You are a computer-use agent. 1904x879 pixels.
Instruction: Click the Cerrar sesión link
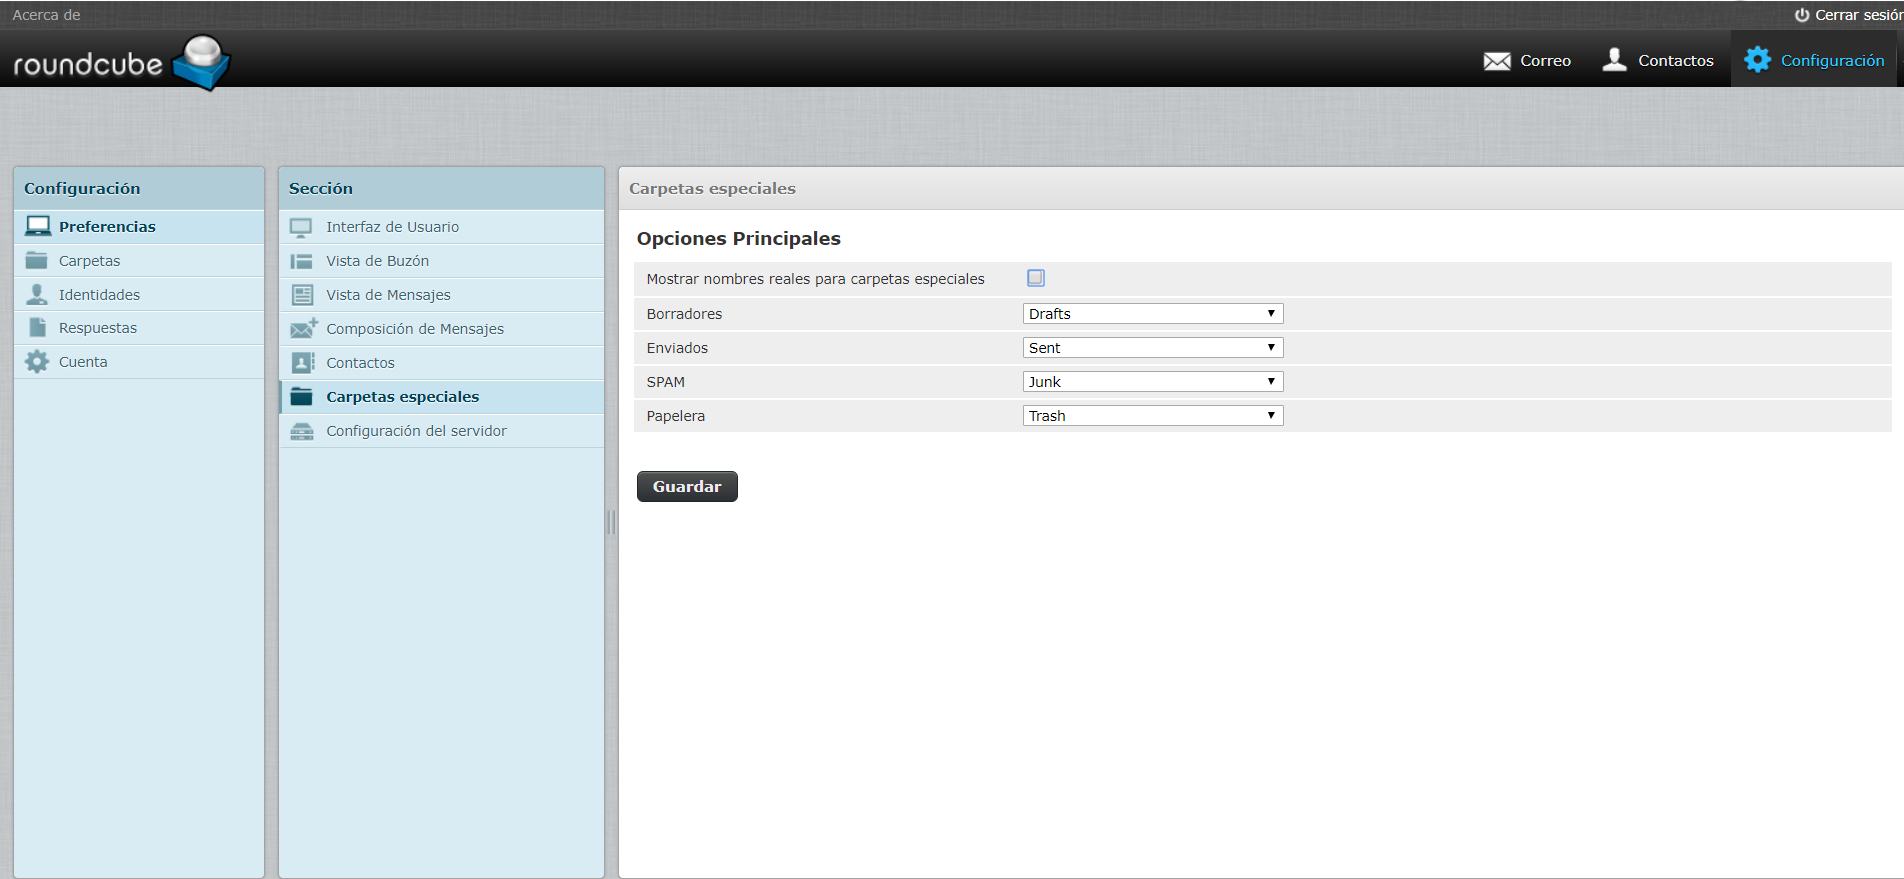pyautogui.click(x=1848, y=15)
